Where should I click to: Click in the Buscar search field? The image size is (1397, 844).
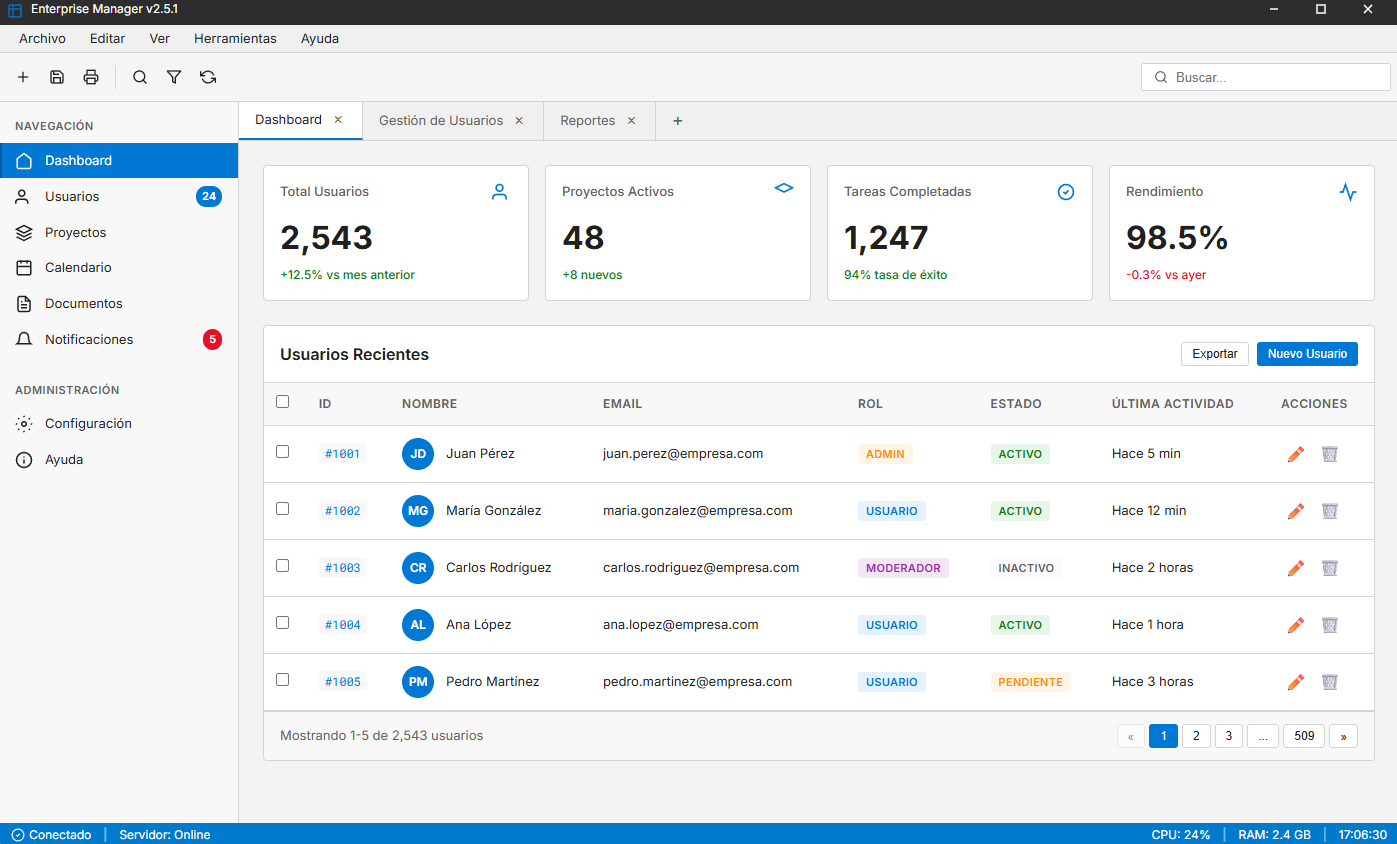click(1265, 77)
